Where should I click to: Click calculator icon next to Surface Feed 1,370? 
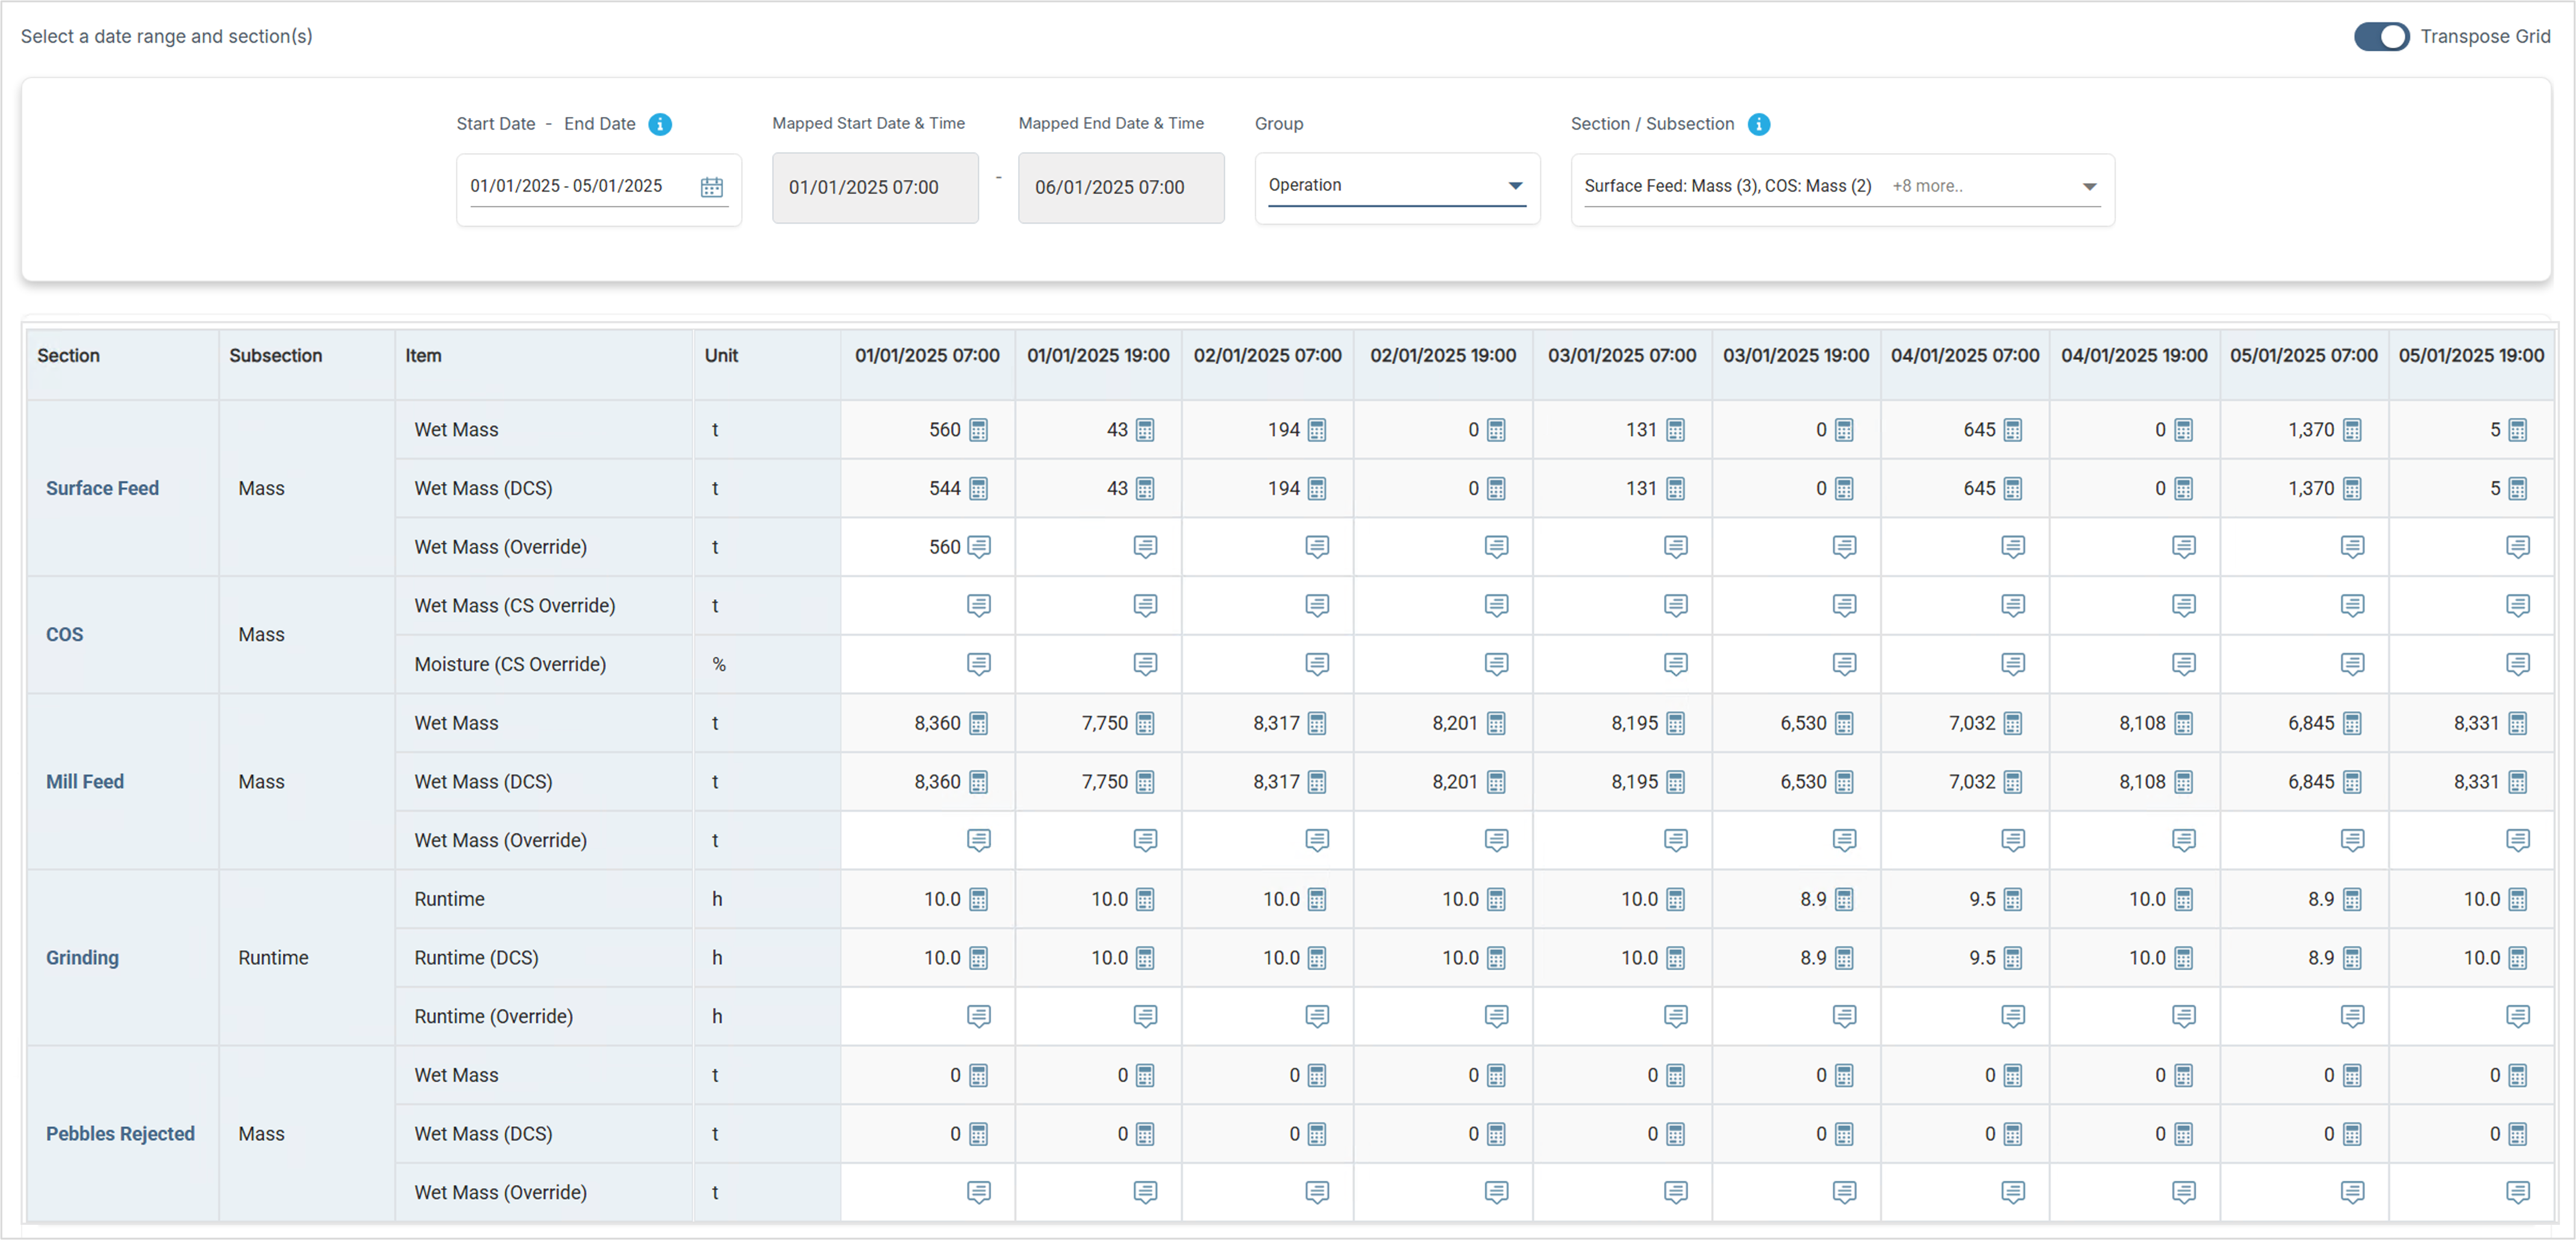2353,430
